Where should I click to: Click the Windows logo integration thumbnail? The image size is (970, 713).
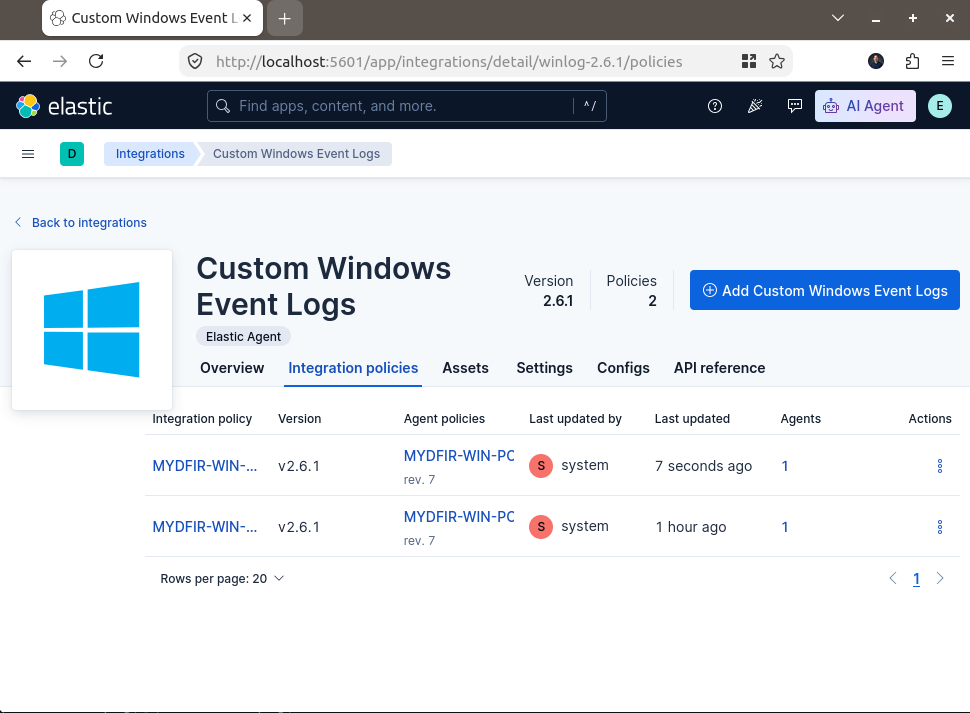pyautogui.click(x=92, y=330)
